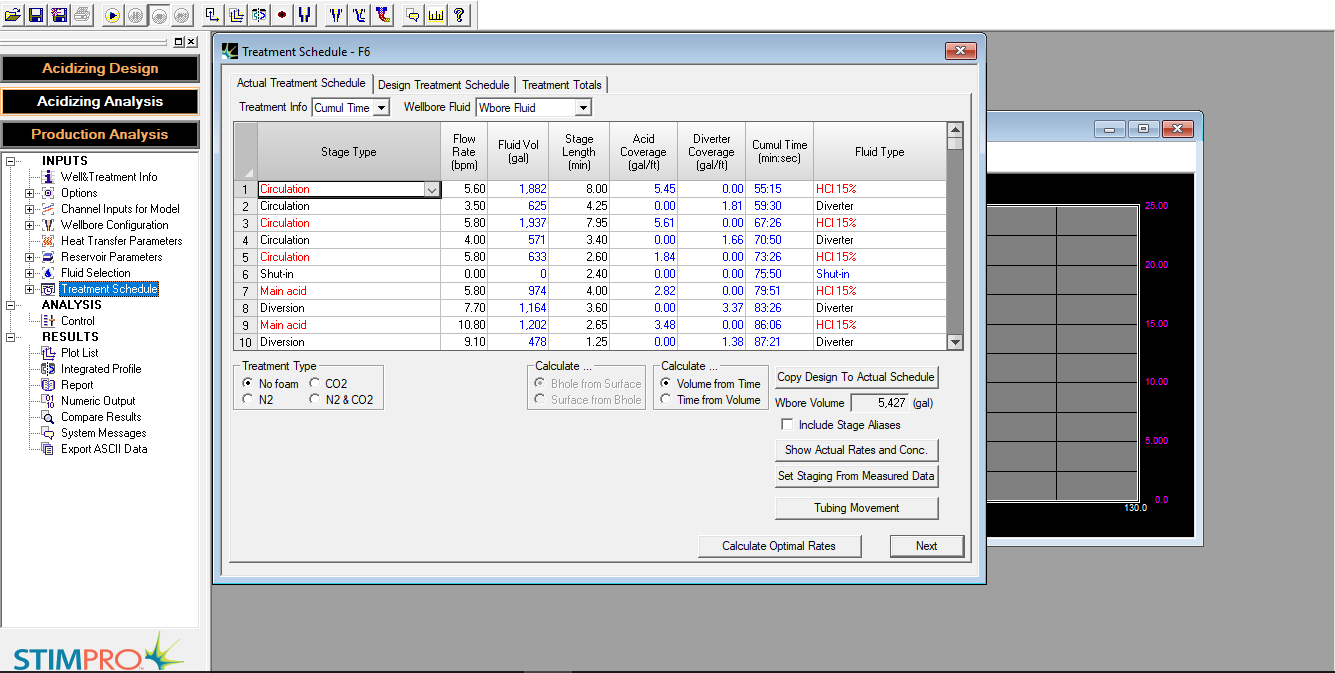Enable the Include Stage Aliases checkbox
The height and width of the screenshot is (673, 1335).
point(787,425)
